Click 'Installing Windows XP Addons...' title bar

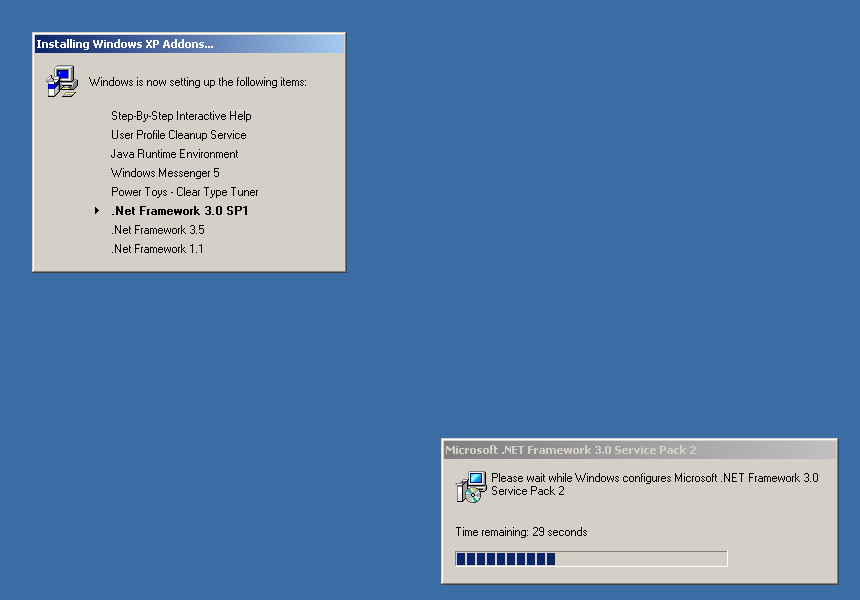(189, 44)
